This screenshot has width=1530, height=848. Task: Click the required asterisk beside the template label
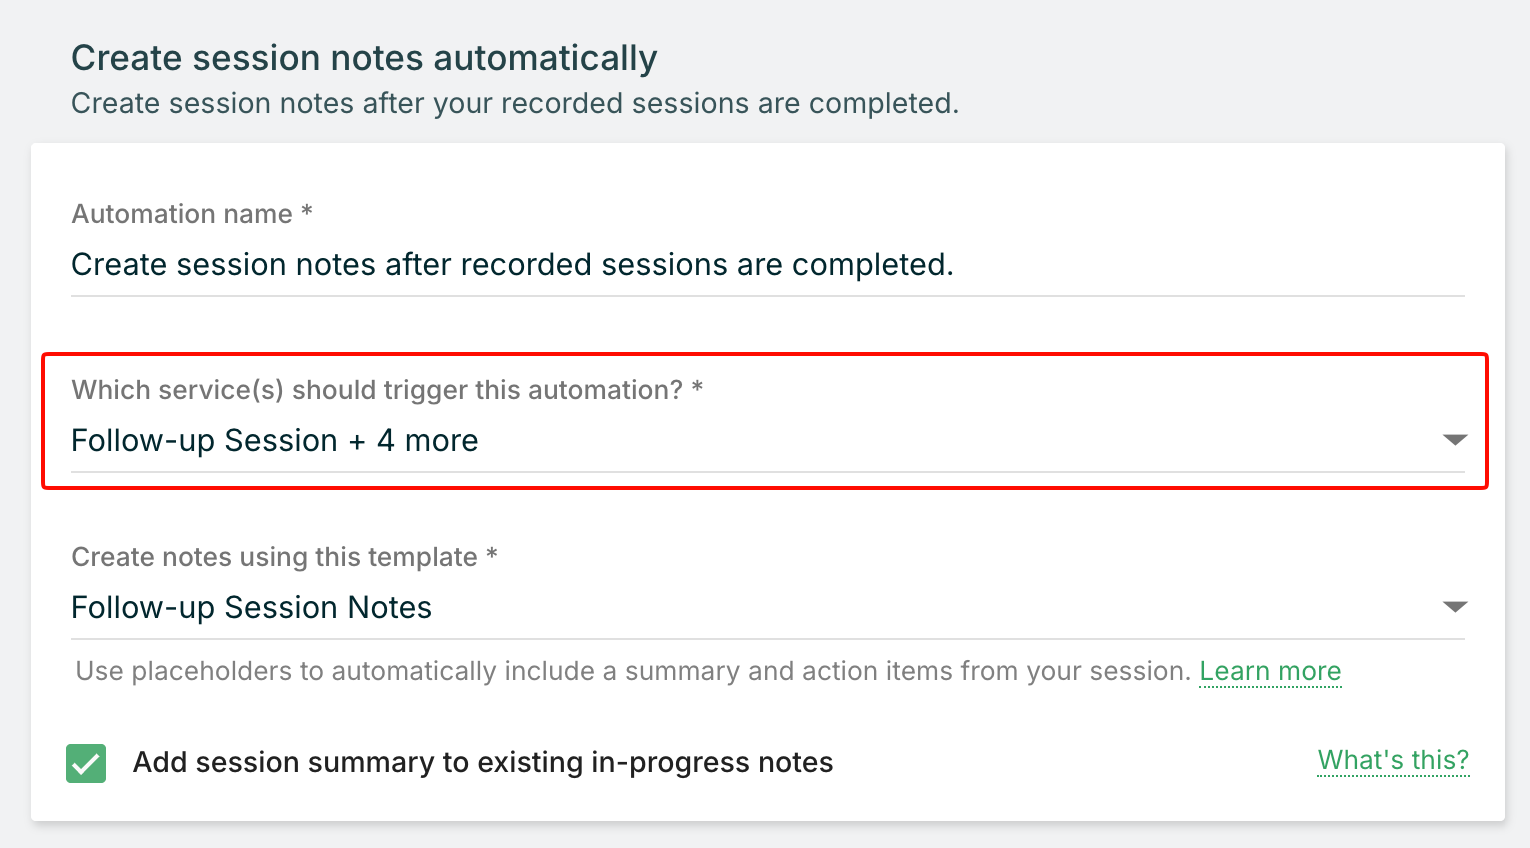point(492,554)
